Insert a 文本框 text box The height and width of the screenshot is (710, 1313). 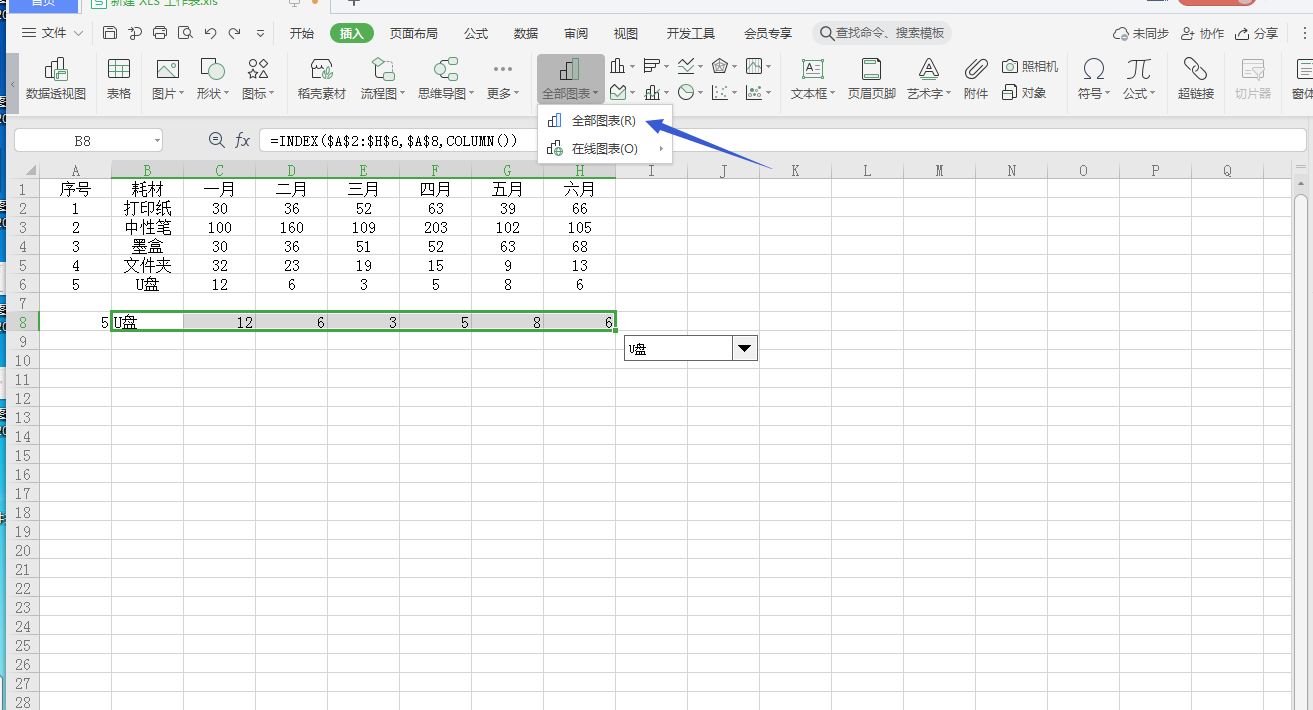812,79
